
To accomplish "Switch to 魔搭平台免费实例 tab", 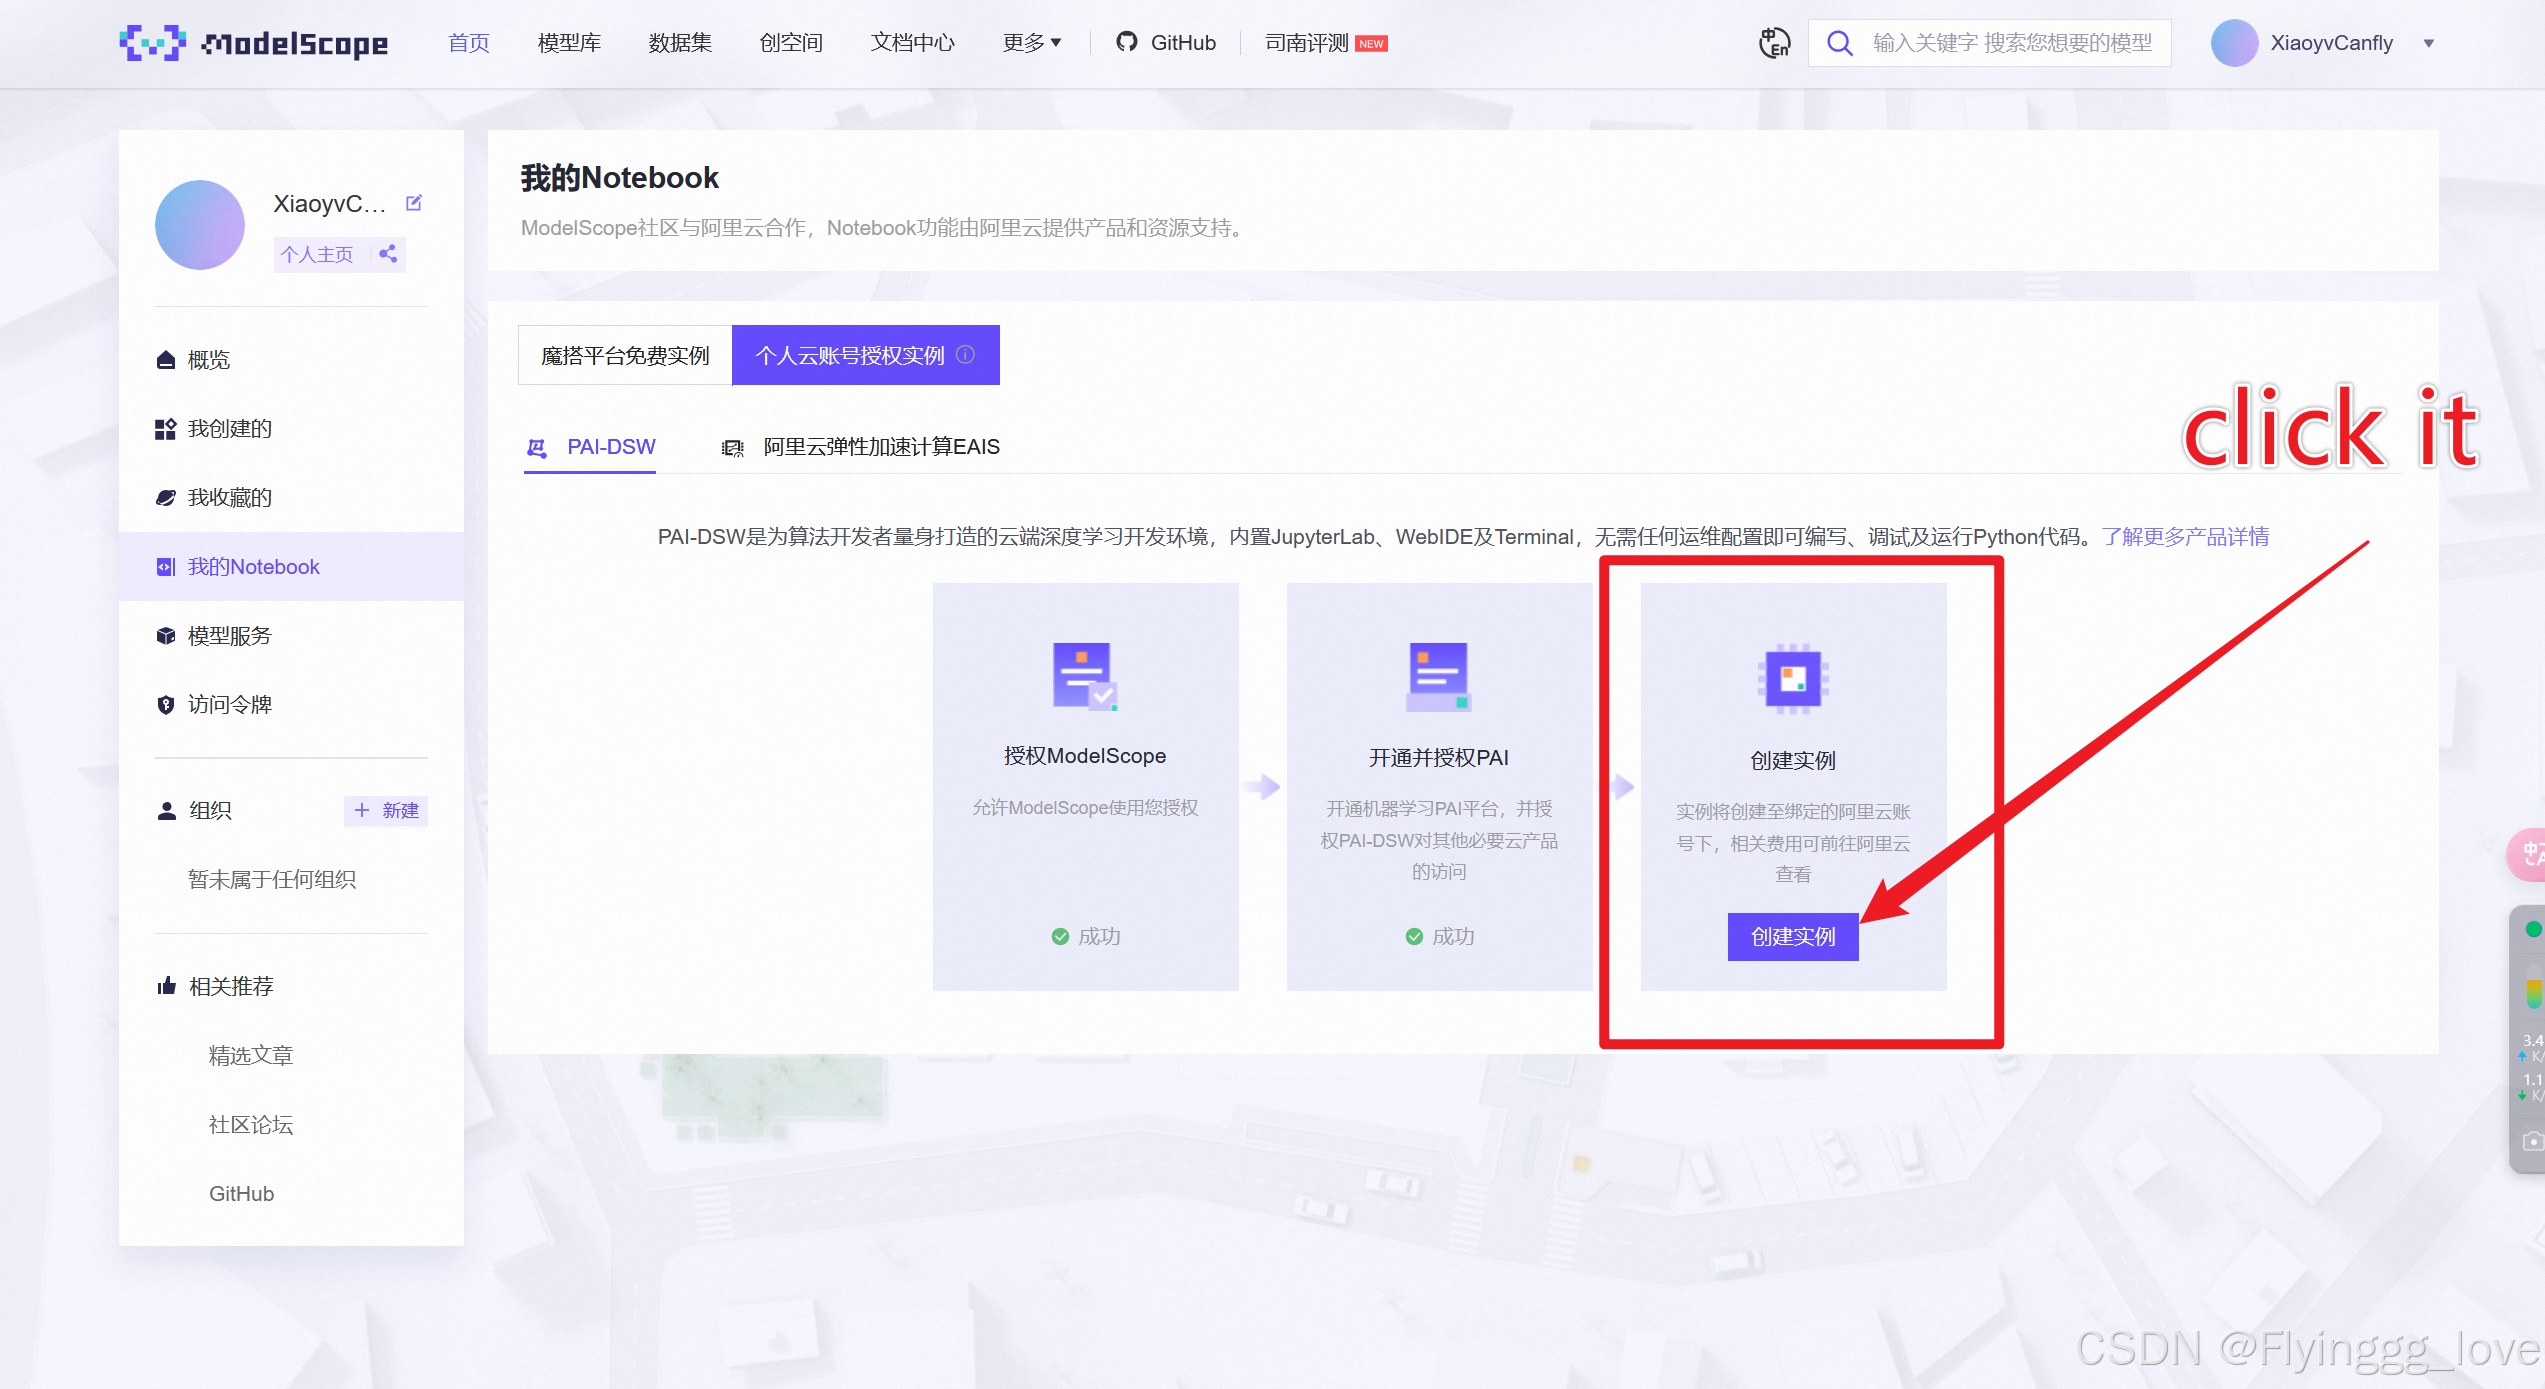I will coord(625,355).
